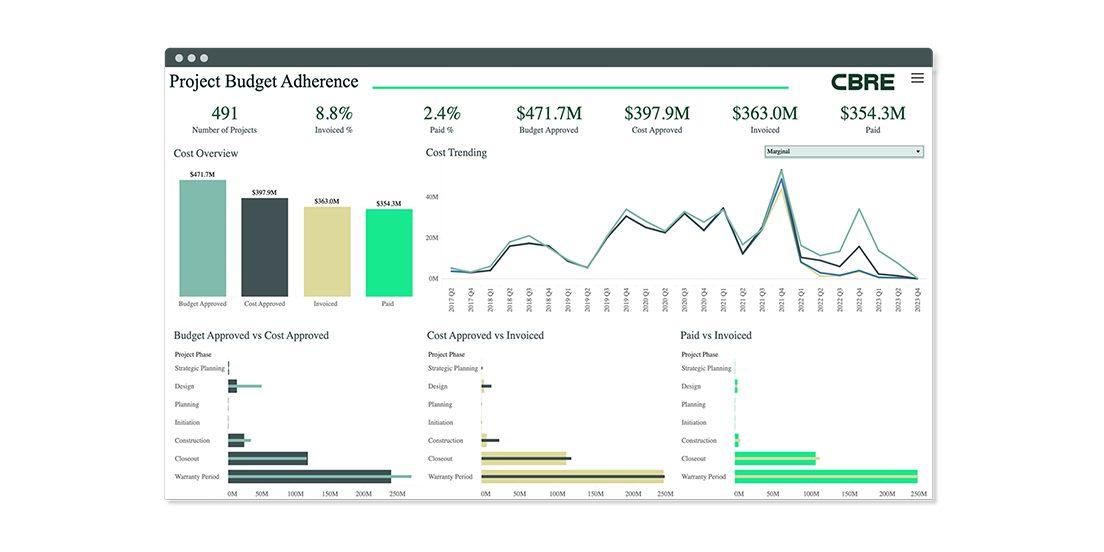Viewport: 1104px width, 552px height.
Task: Click Warranty Period bar in Budget Approved chart
Action: pos(309,476)
